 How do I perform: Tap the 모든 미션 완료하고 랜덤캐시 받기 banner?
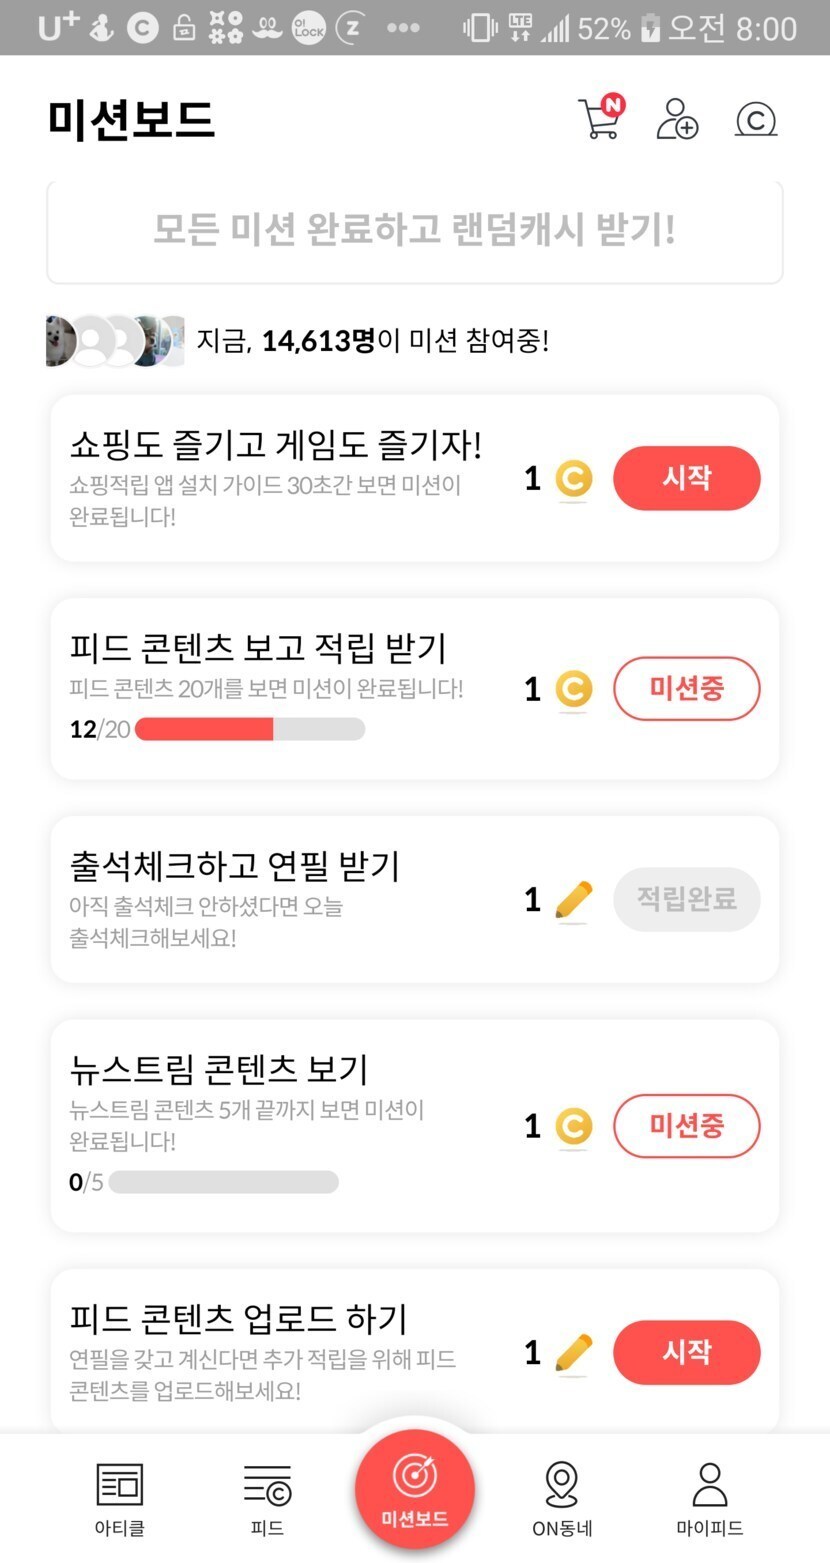414,231
